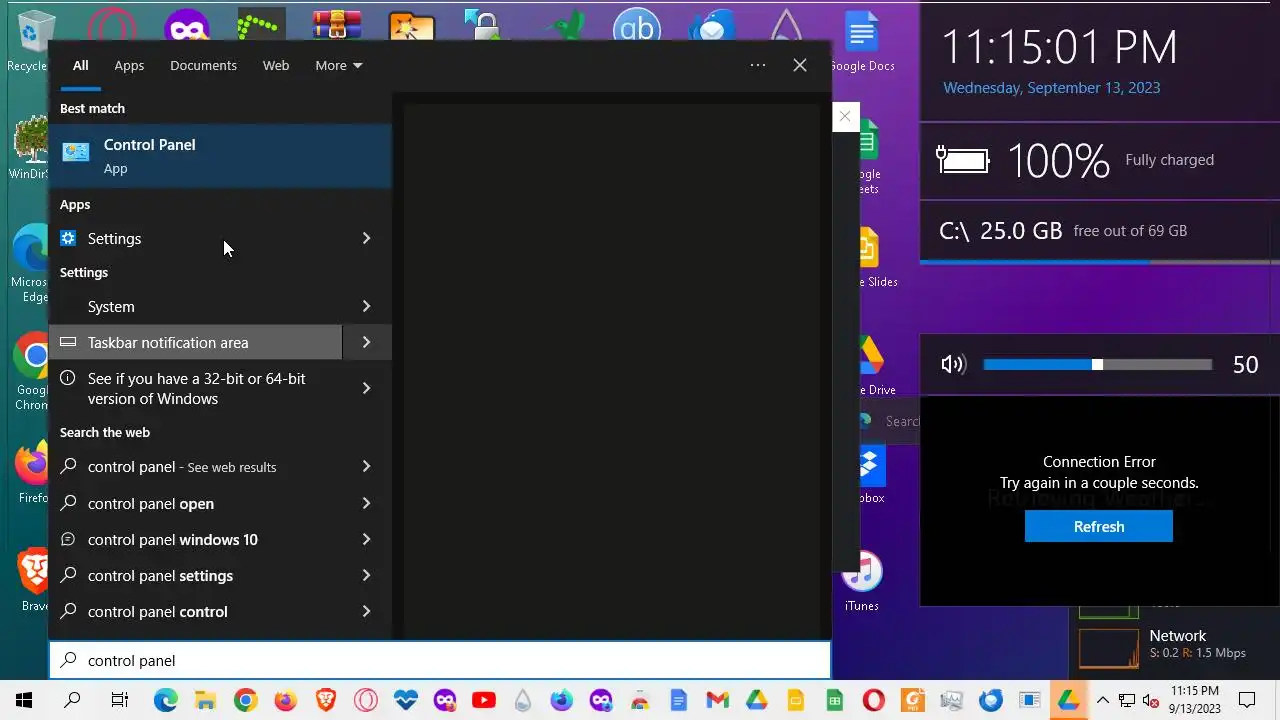Open YouTube from the taskbar
The width and height of the screenshot is (1280, 720).
click(483, 700)
